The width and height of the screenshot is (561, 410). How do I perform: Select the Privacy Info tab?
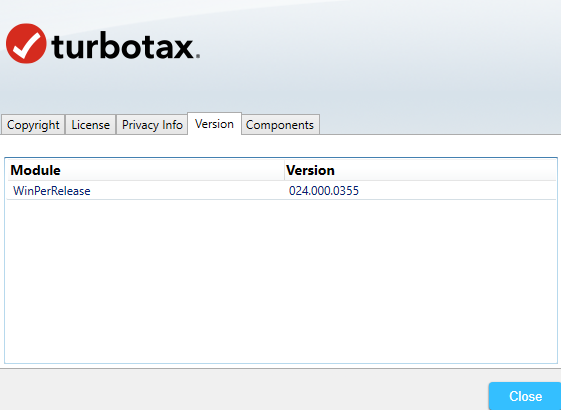[152, 125]
